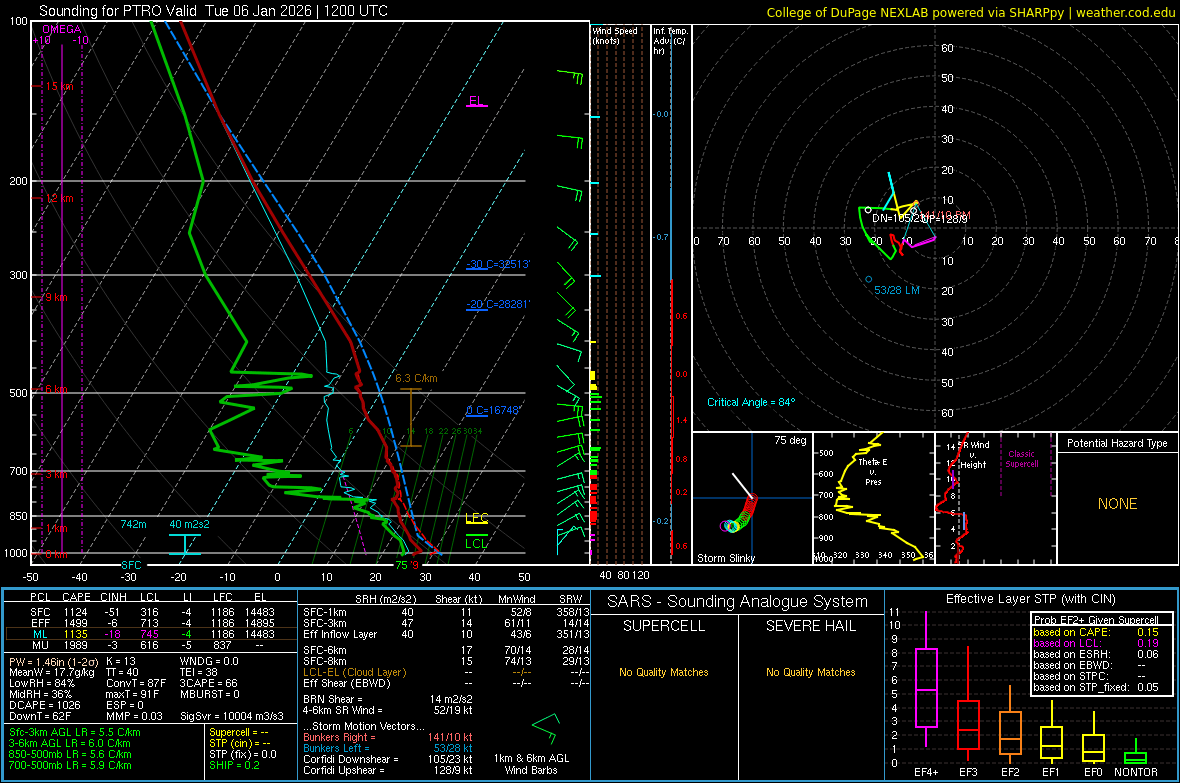Click the Inf. Temp. Adv. panel header
The width and height of the screenshot is (1180, 783).
click(x=670, y=41)
